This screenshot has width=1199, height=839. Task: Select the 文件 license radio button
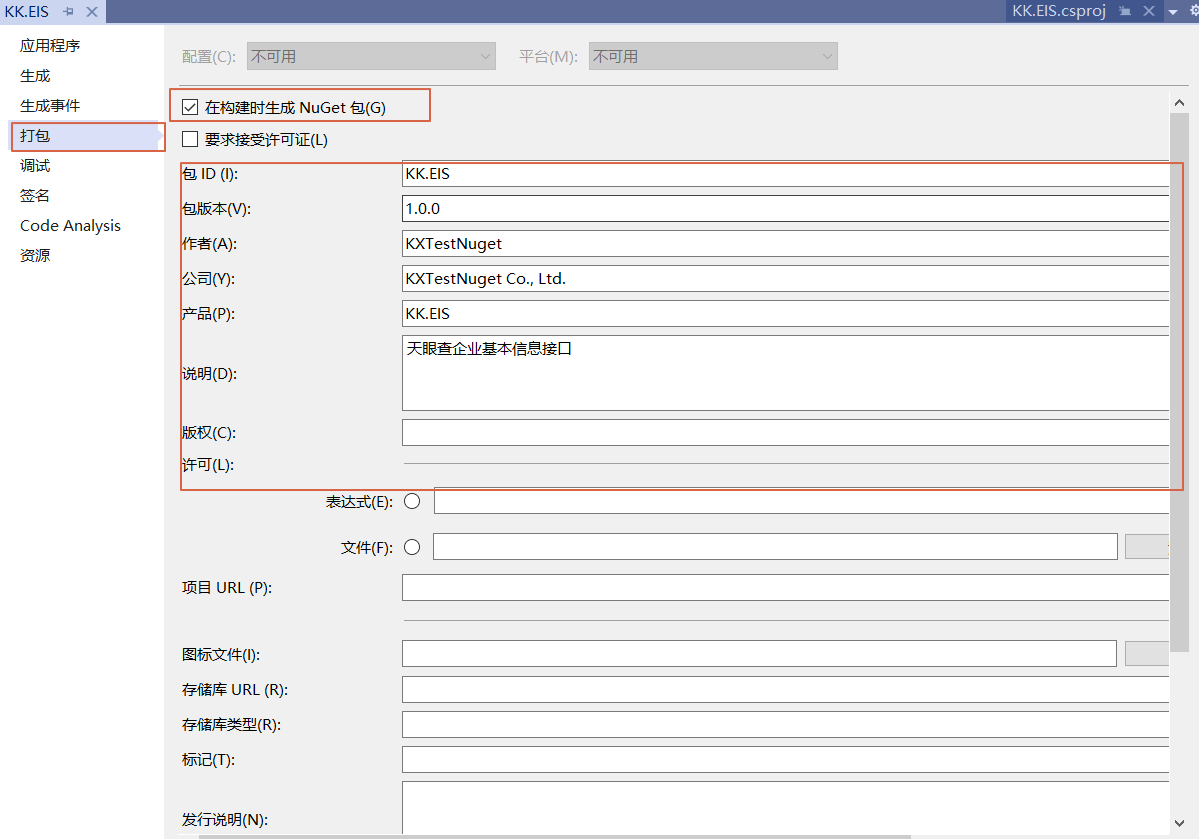click(412, 547)
